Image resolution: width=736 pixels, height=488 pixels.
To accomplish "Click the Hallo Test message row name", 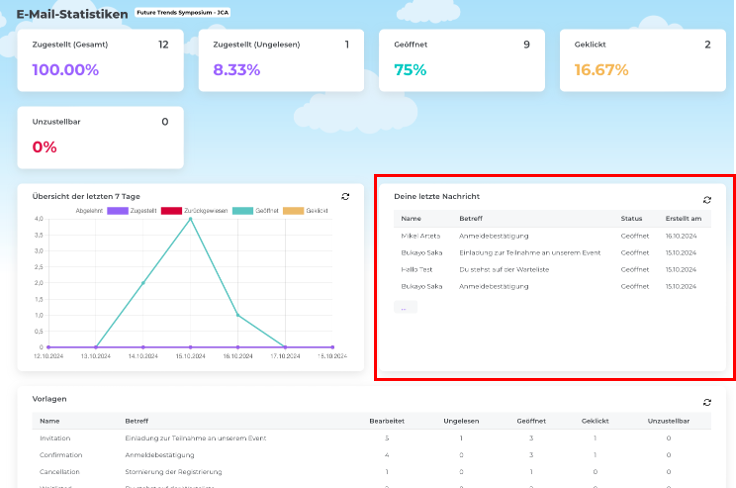I will point(417,270).
